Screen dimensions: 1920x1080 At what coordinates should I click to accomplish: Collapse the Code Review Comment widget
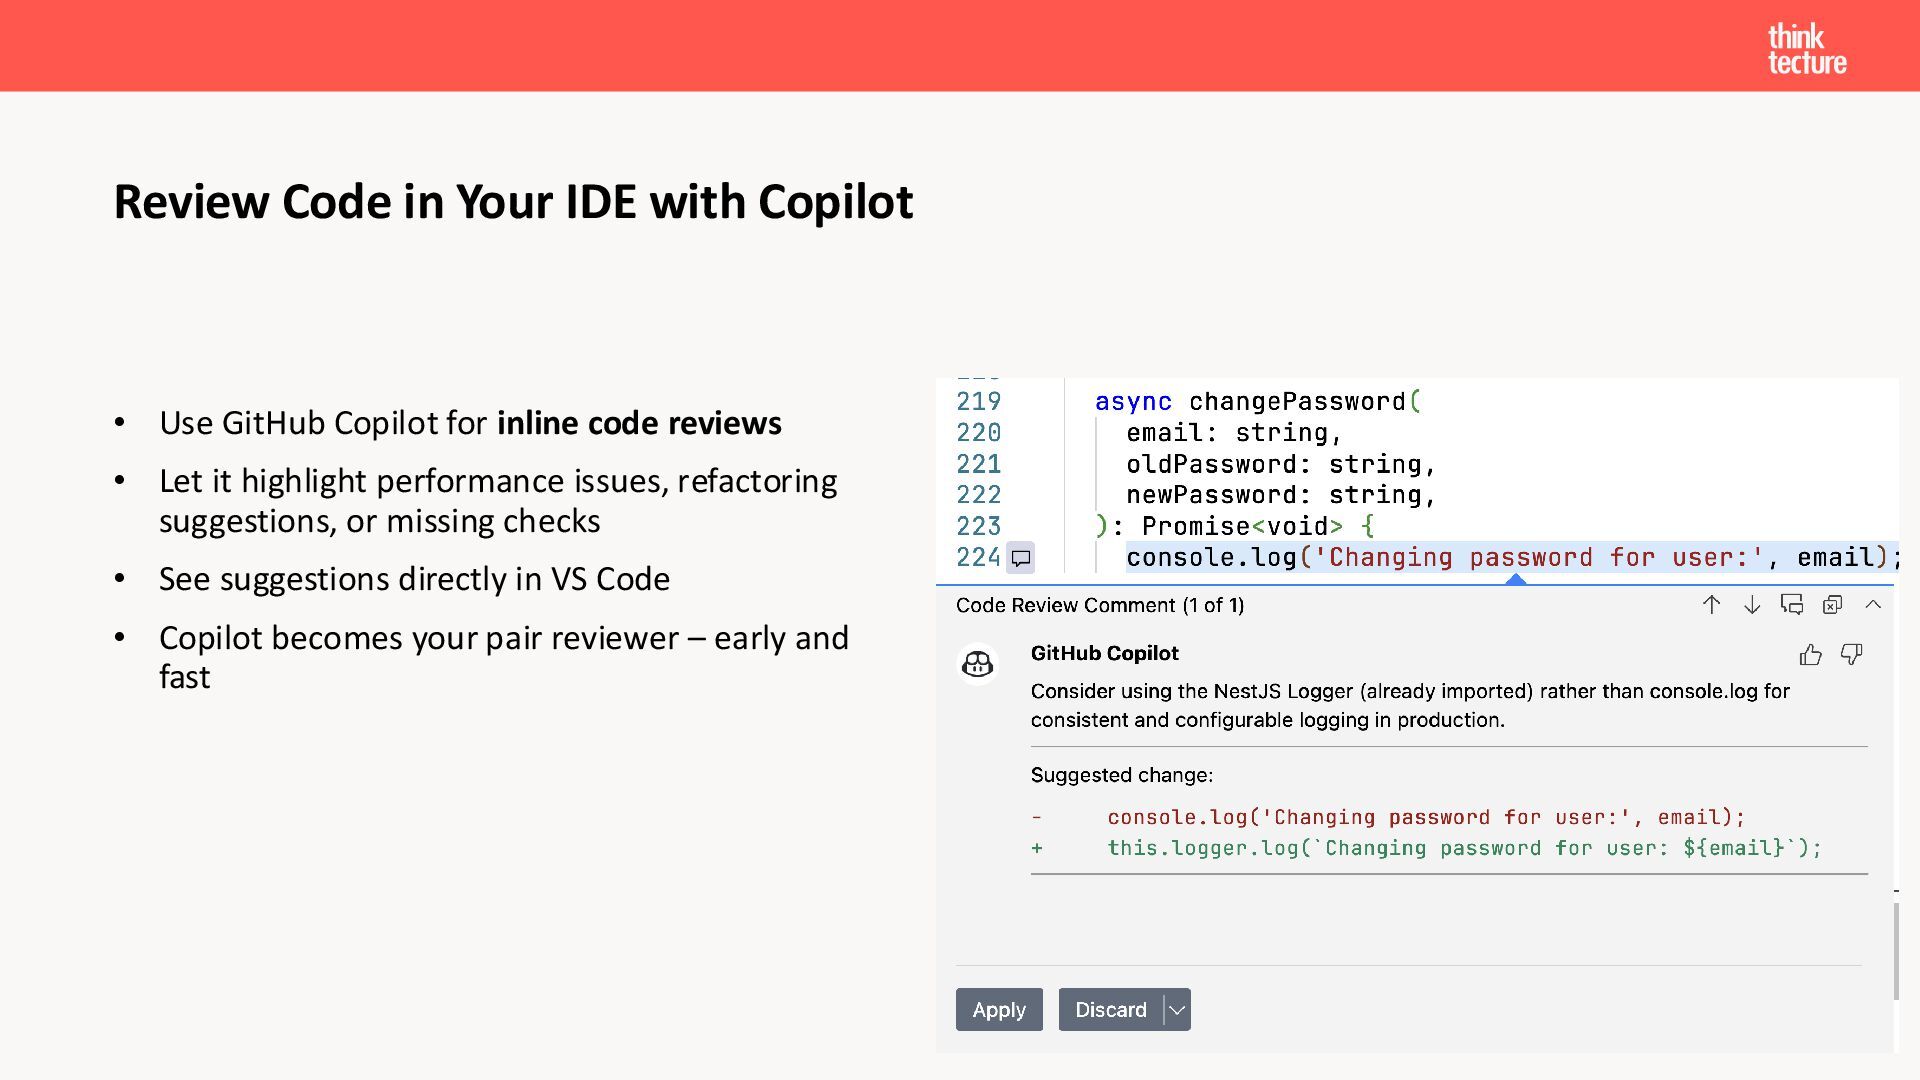pyautogui.click(x=1873, y=605)
